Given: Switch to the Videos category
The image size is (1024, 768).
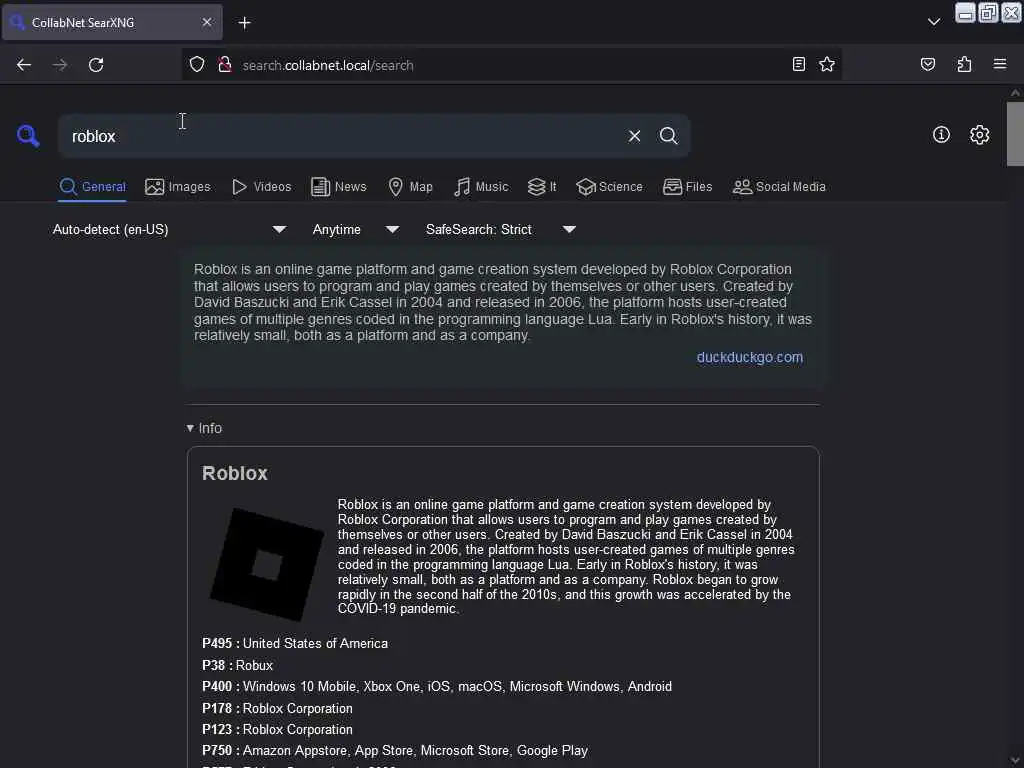Looking at the screenshot, I should click(x=261, y=187).
